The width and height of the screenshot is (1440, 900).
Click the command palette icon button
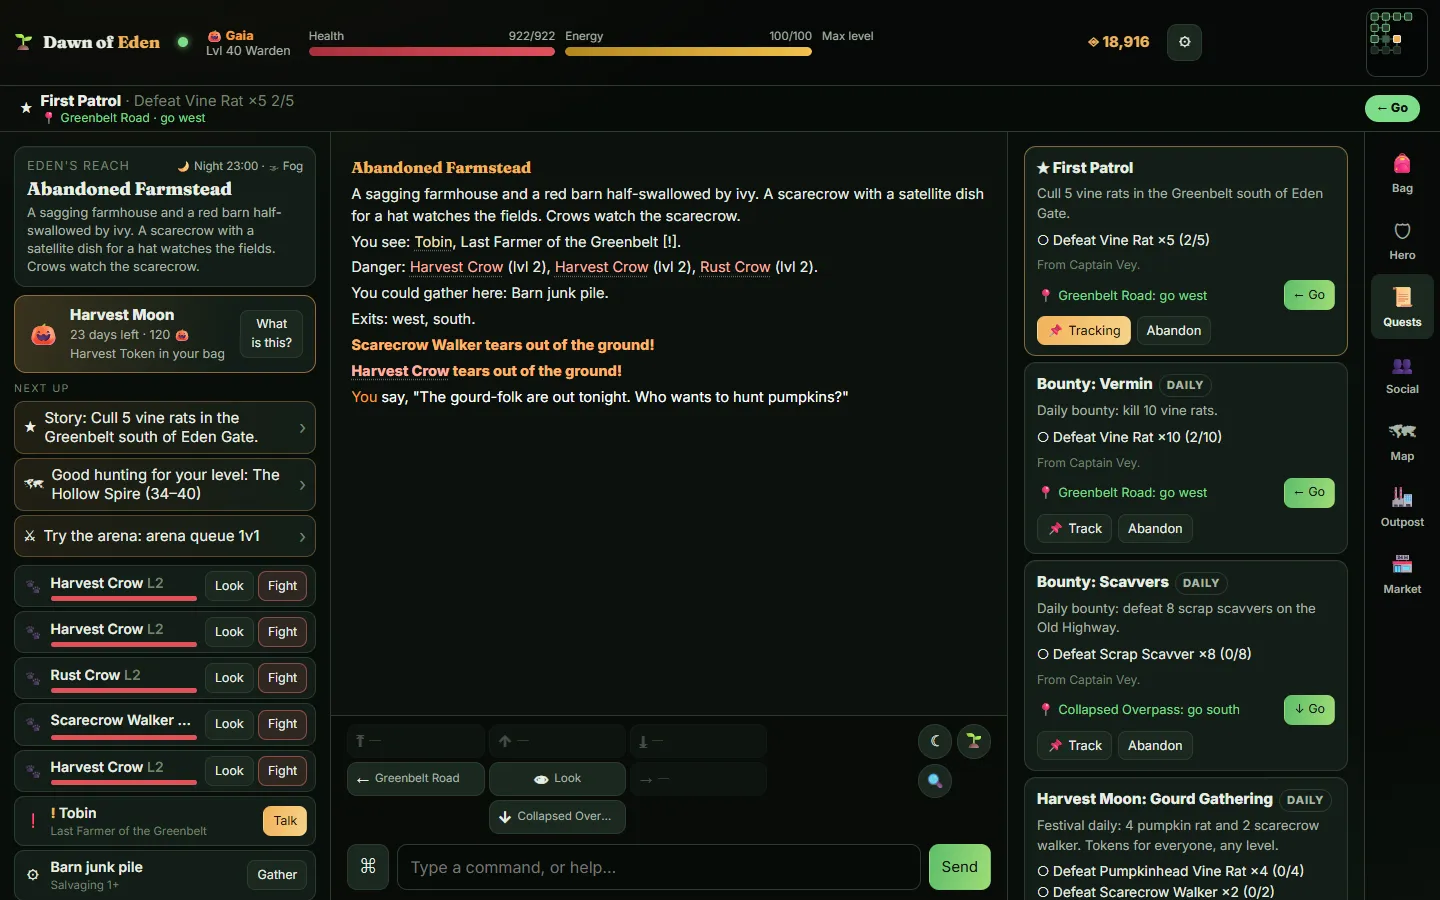click(x=368, y=866)
